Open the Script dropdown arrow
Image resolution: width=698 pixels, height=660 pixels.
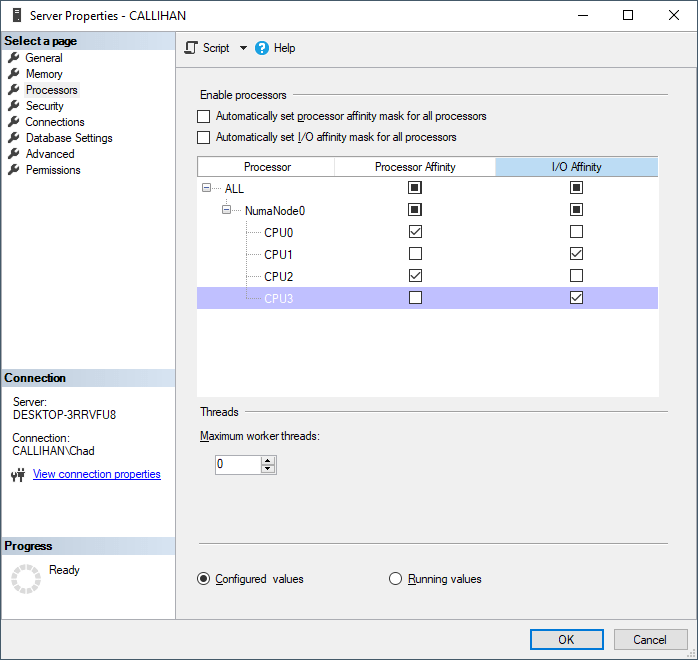click(x=243, y=48)
